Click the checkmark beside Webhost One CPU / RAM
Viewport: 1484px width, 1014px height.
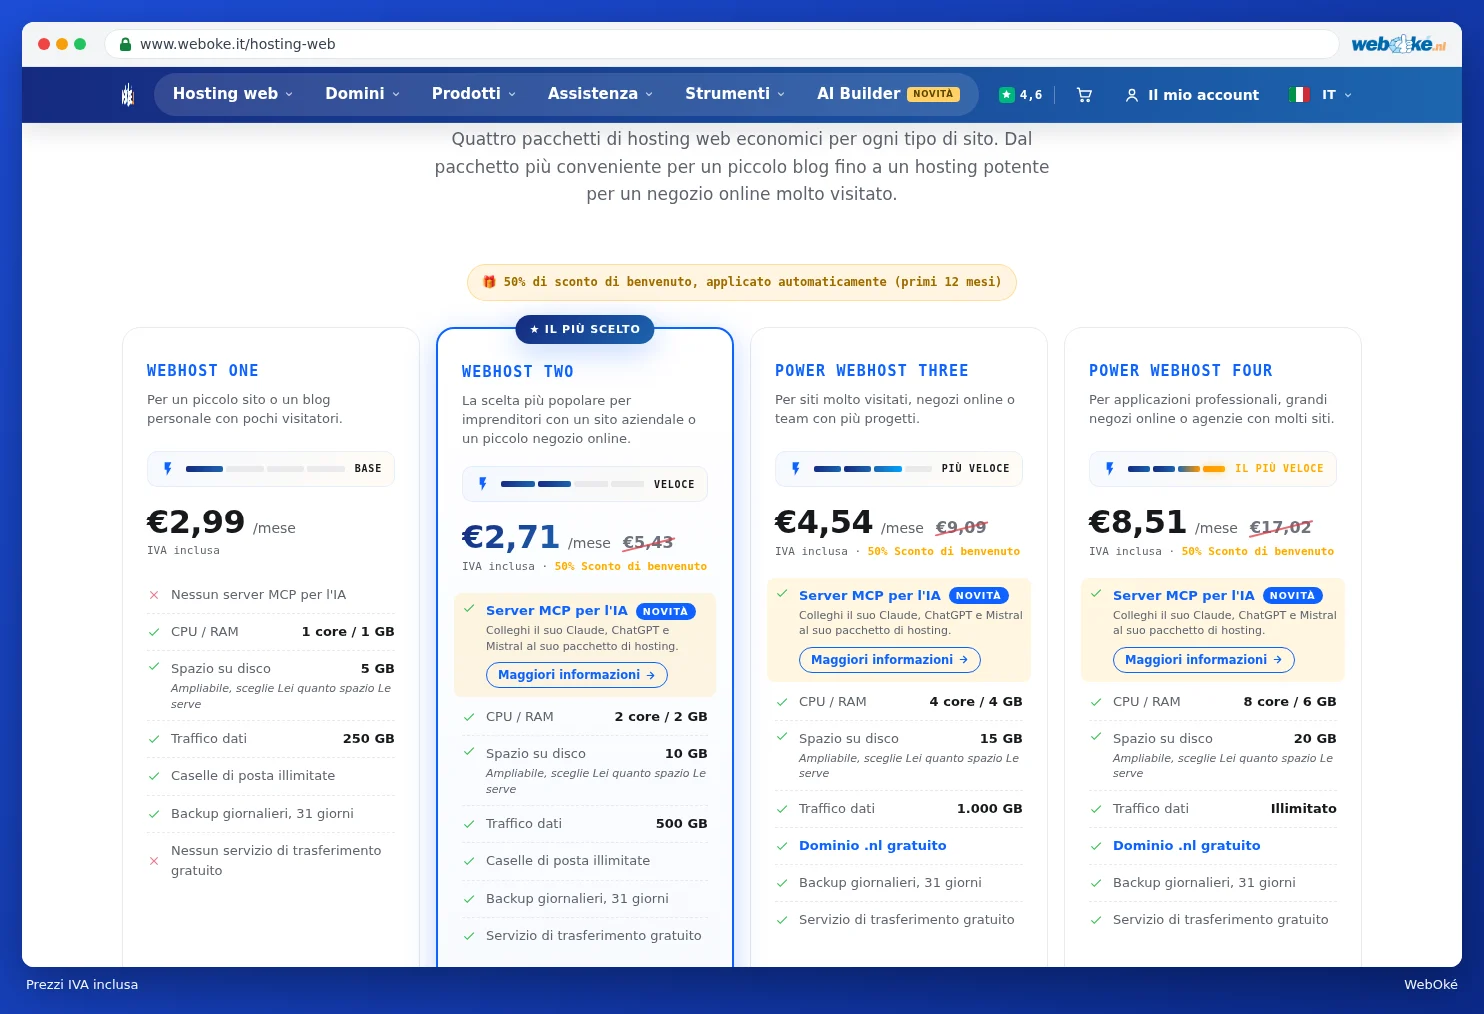click(x=154, y=632)
